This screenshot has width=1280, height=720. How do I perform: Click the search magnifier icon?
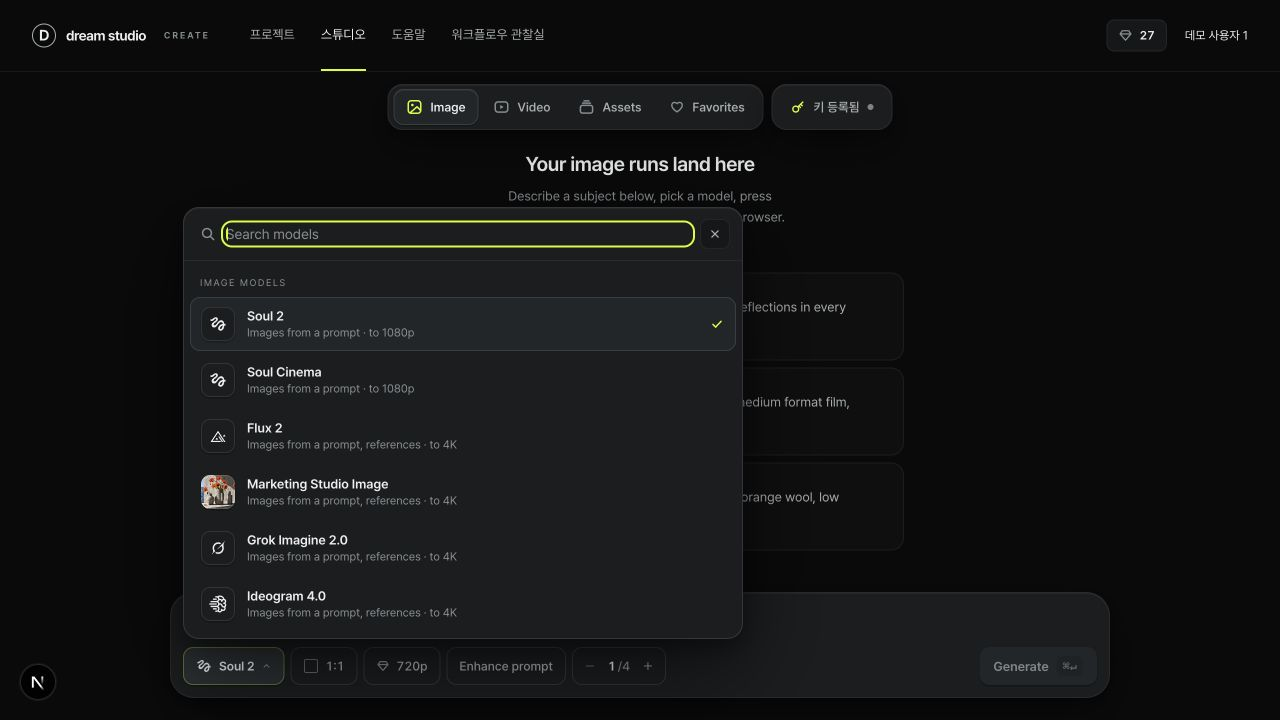pos(208,234)
